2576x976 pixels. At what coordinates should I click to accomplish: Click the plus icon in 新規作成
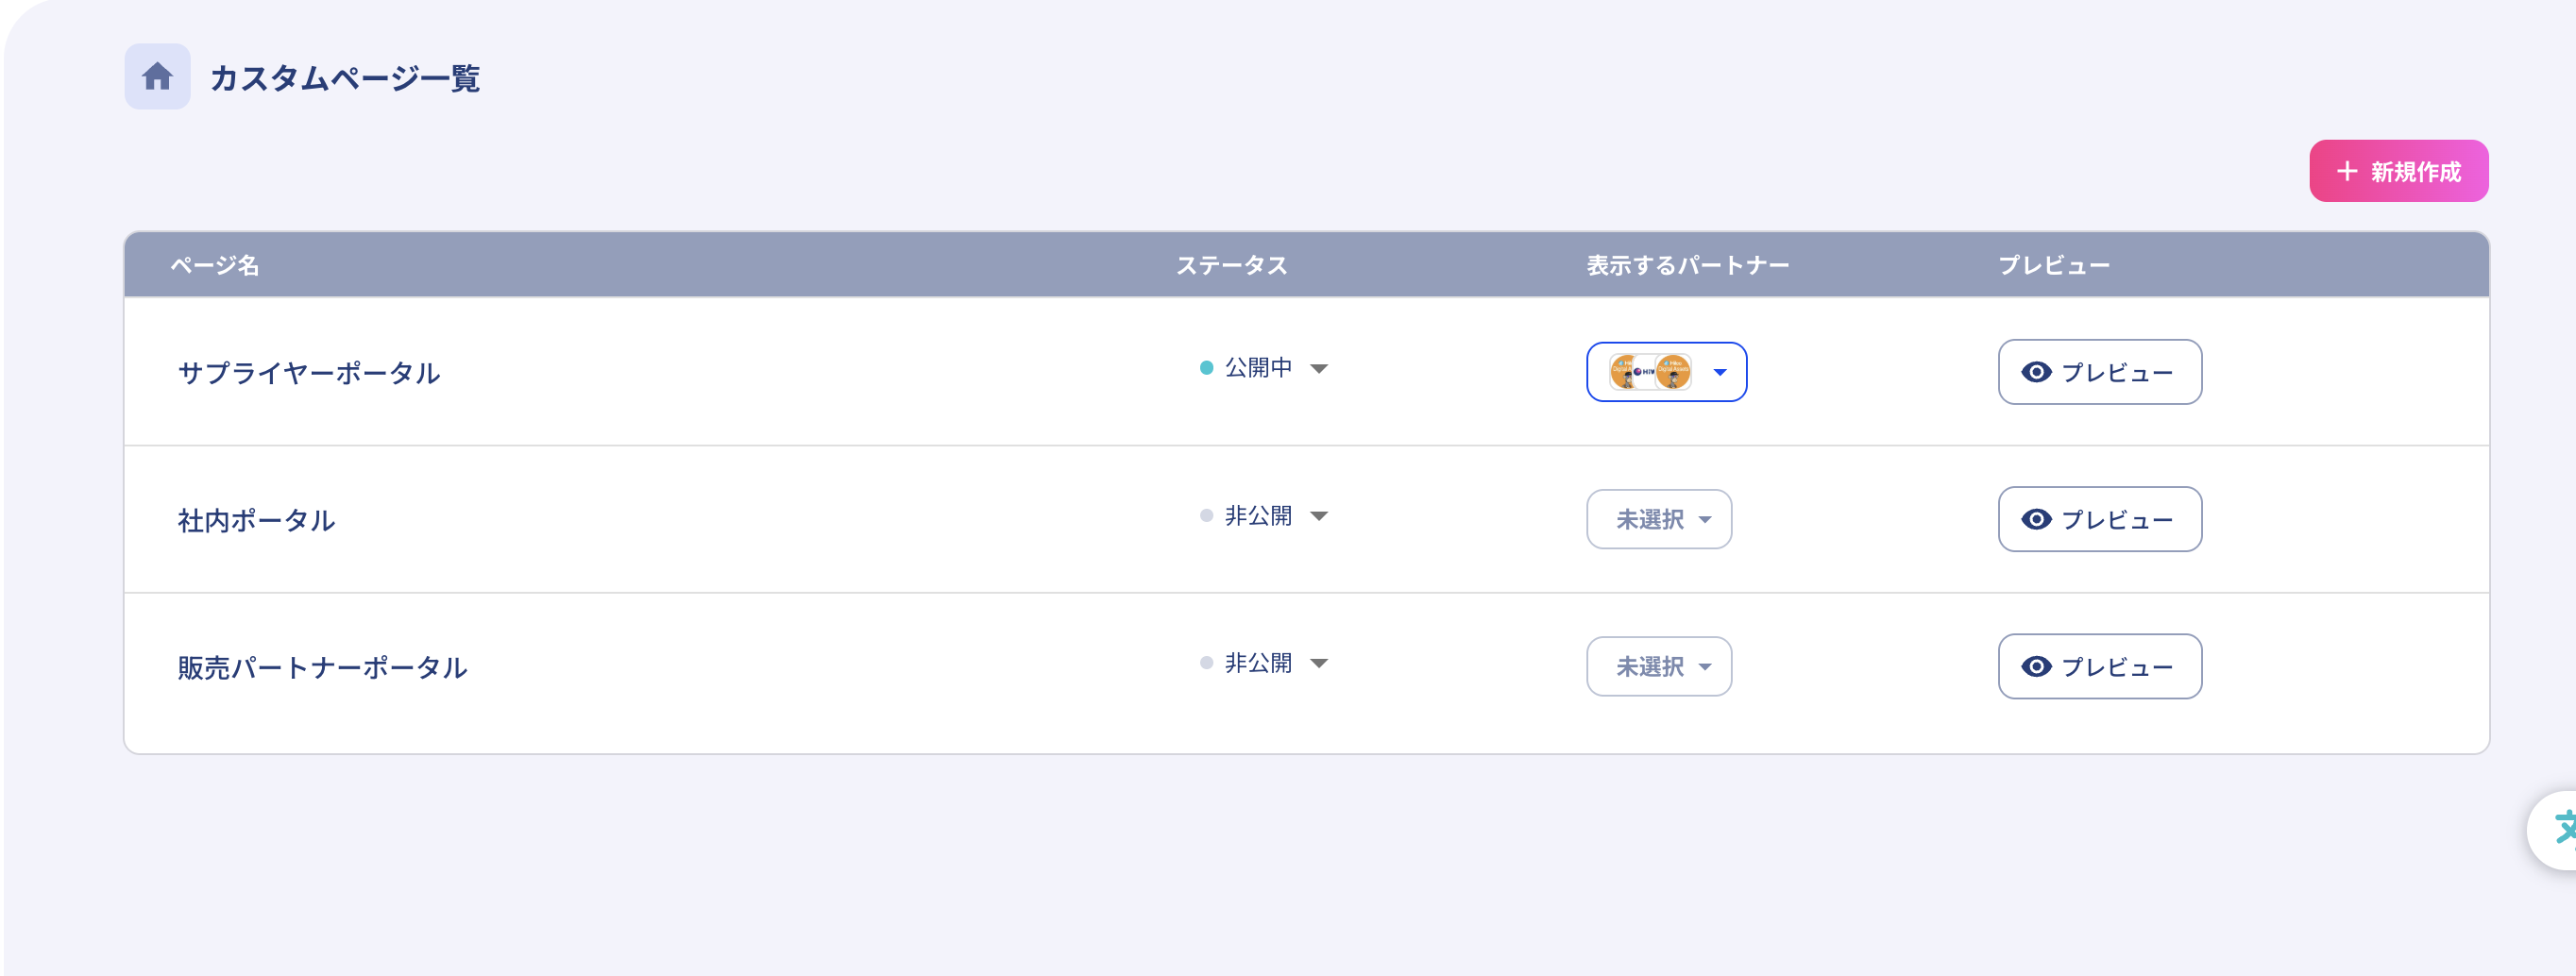pos(2346,172)
